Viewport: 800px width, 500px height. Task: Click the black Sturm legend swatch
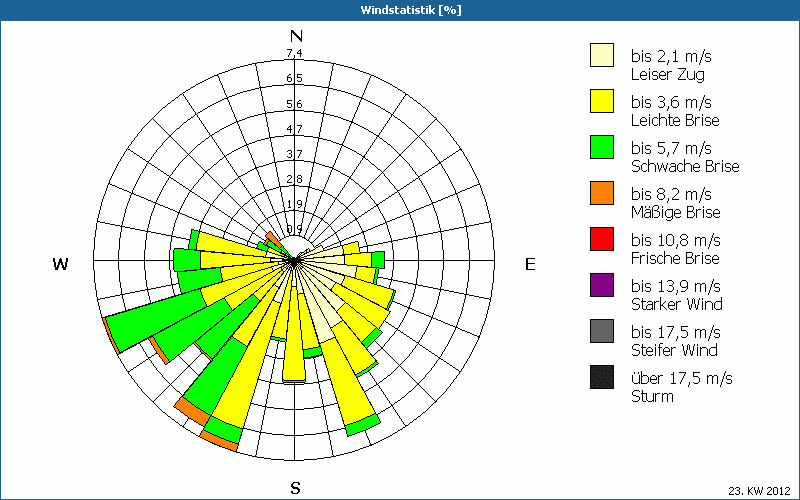602,377
